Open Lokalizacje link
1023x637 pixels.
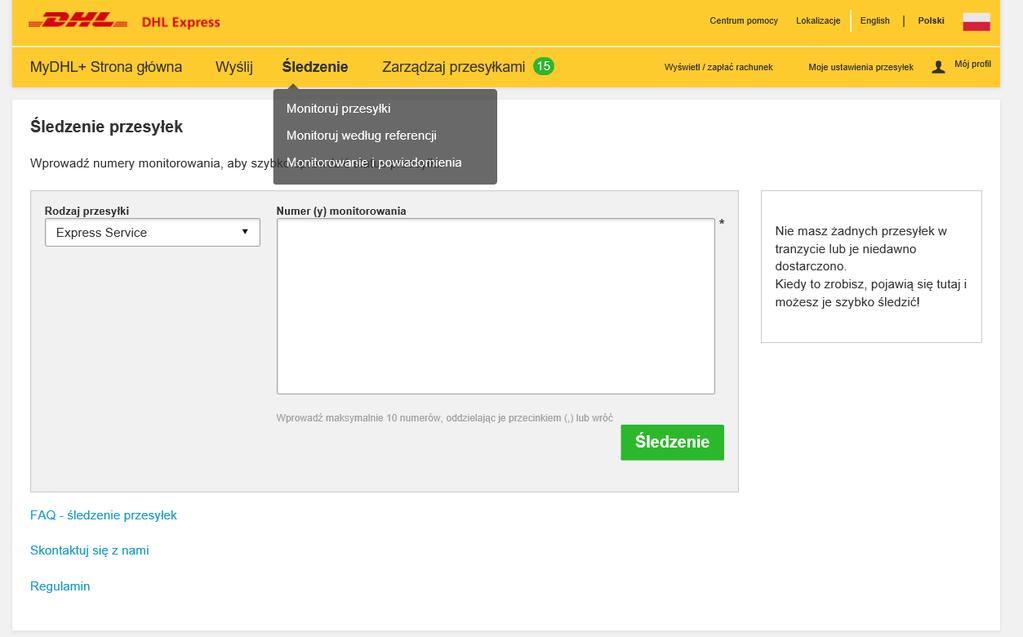pyautogui.click(x=818, y=21)
